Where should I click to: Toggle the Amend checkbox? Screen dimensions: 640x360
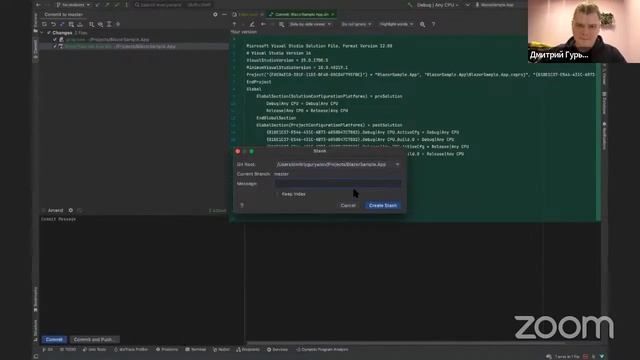tap(43, 211)
